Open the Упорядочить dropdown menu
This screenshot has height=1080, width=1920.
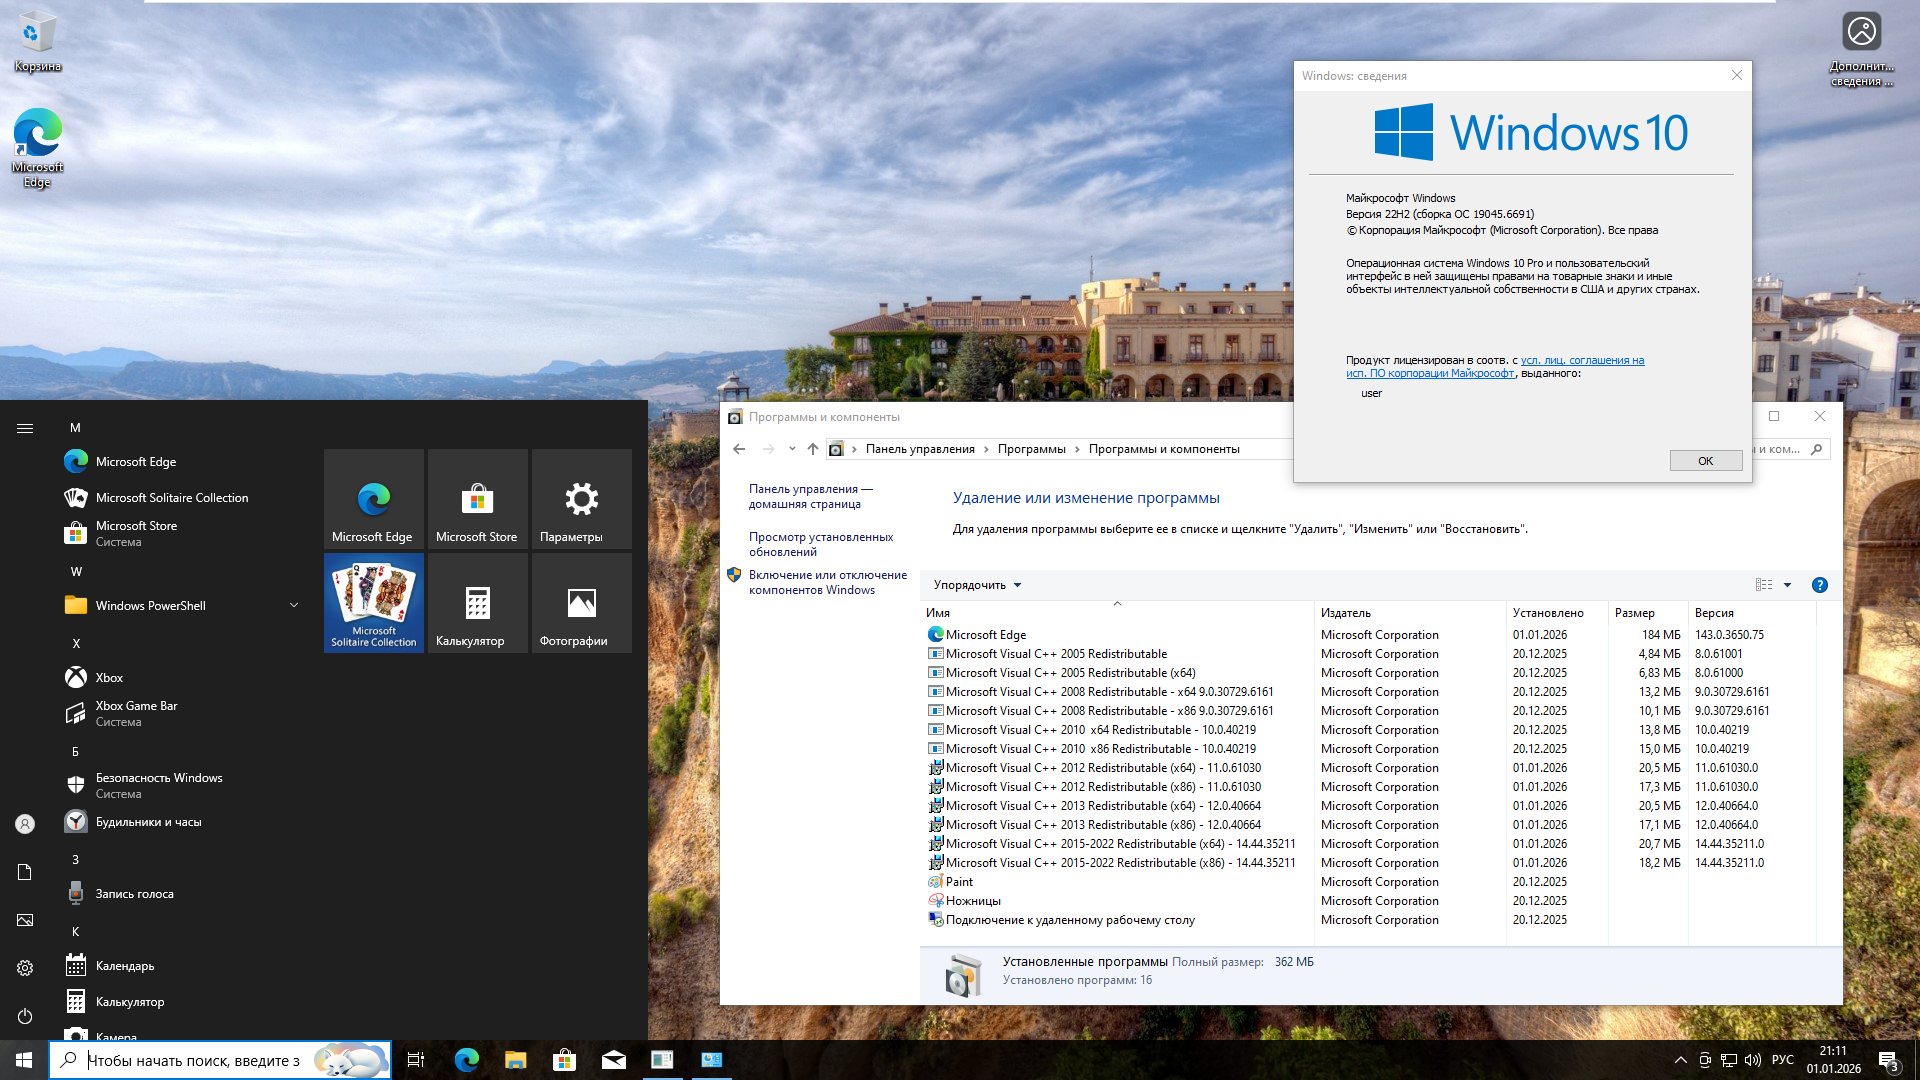point(977,585)
